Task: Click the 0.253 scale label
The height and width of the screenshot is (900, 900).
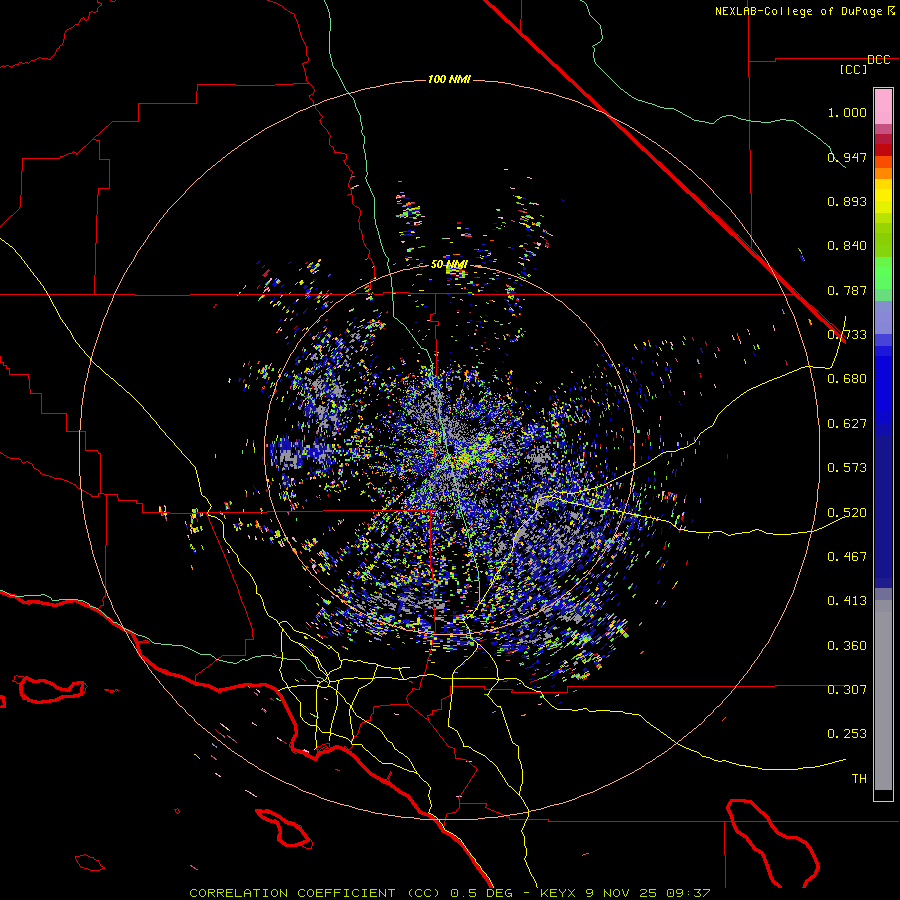Action: (847, 734)
